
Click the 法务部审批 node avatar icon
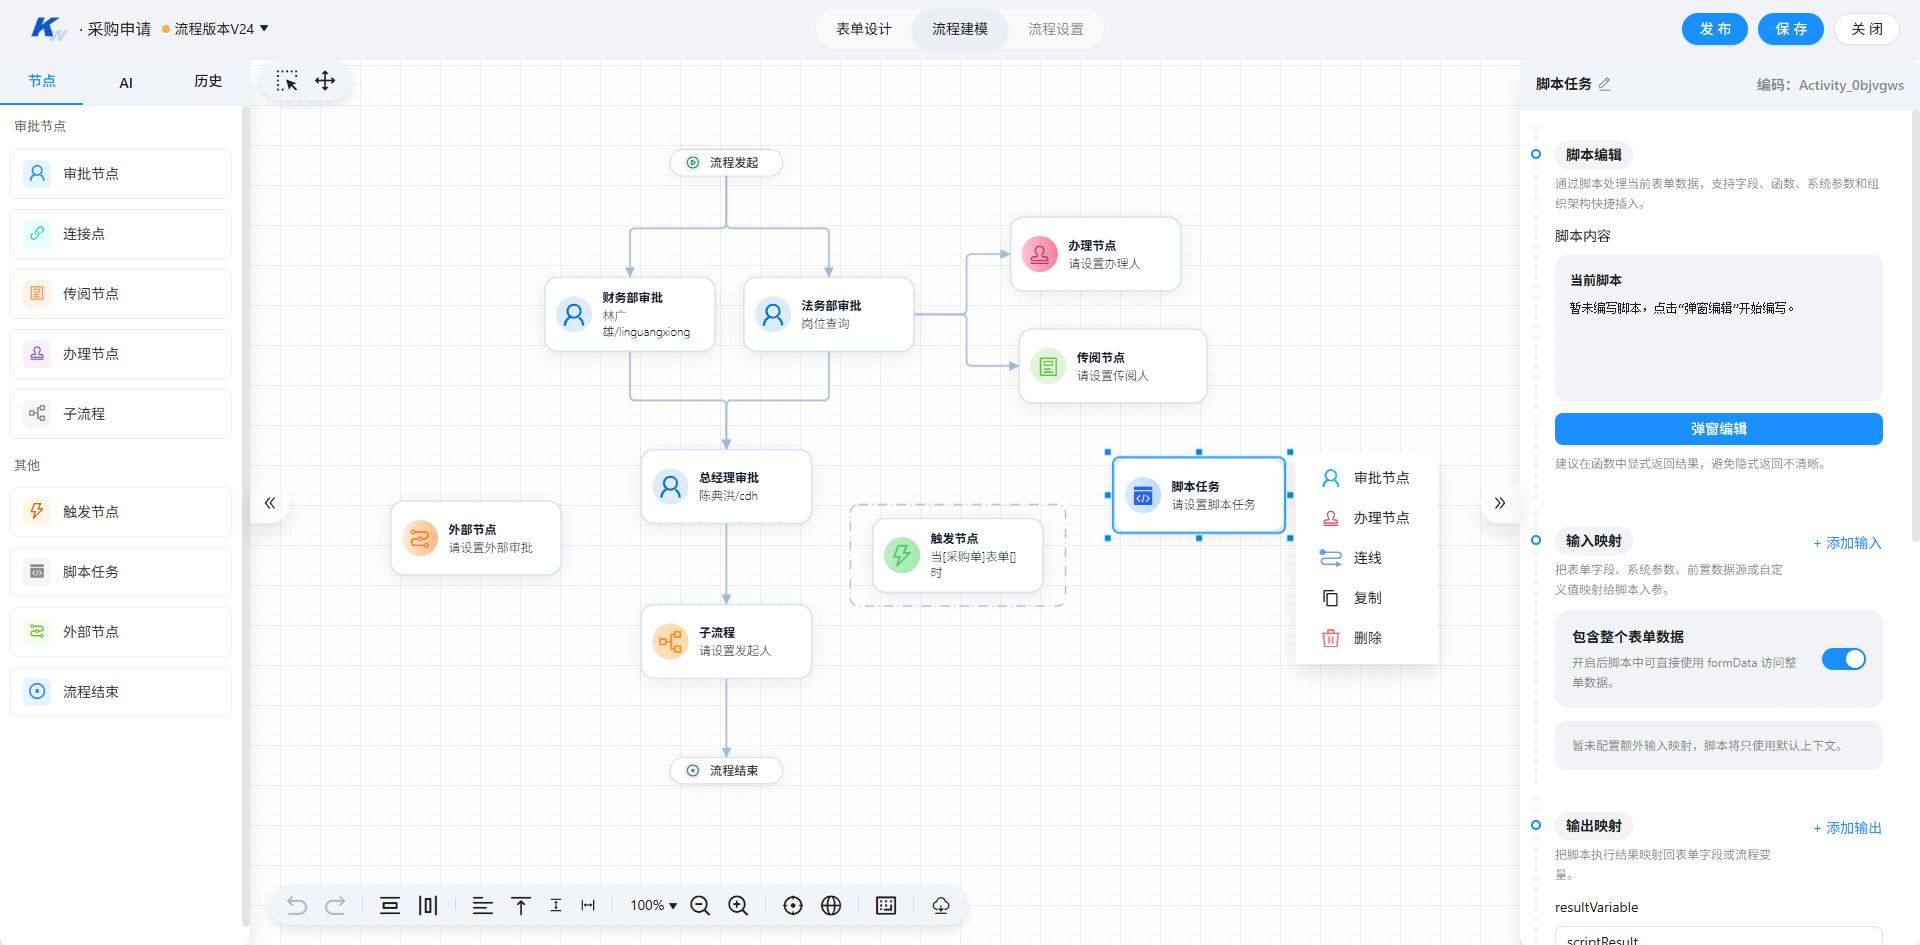click(773, 315)
